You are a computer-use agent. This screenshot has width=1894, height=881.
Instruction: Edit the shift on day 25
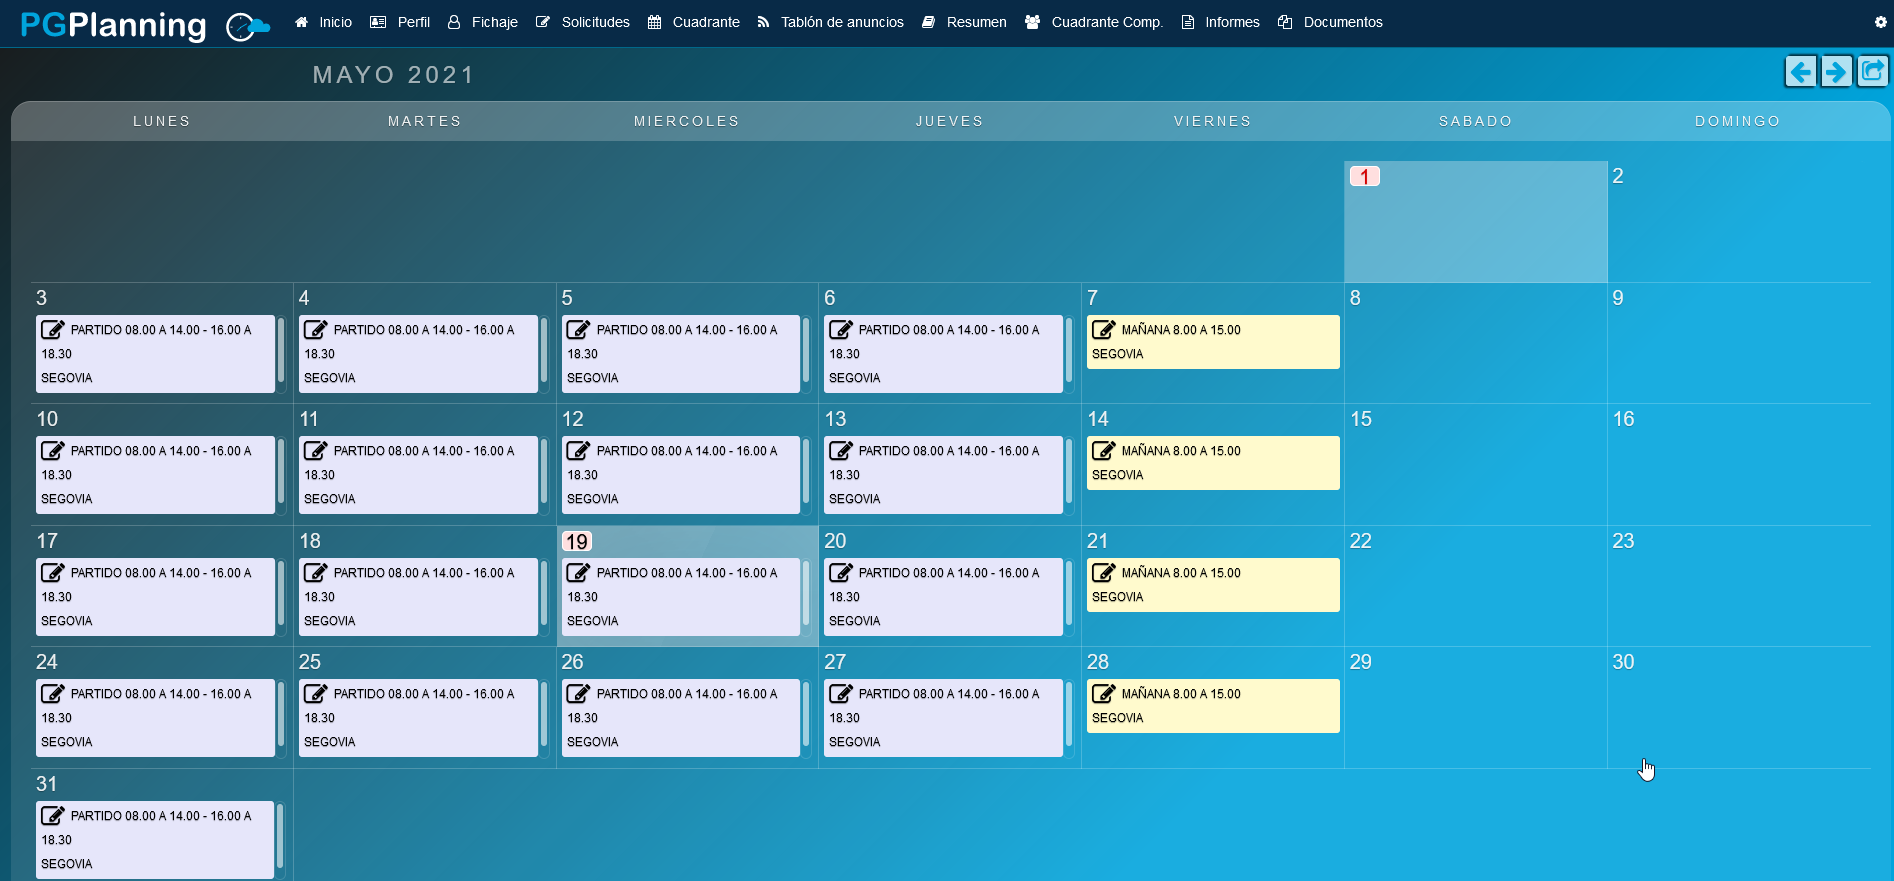pos(316,694)
